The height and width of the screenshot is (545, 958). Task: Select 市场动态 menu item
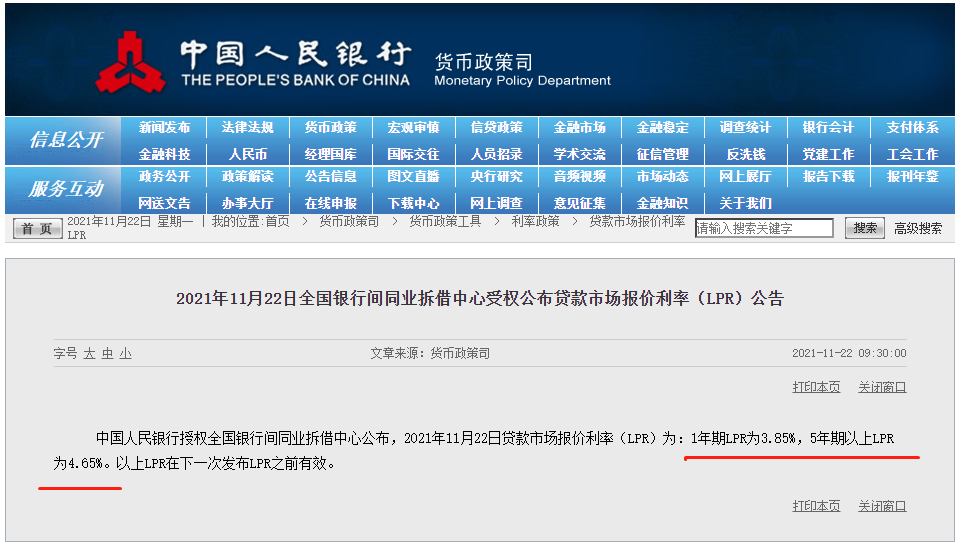pos(663,177)
